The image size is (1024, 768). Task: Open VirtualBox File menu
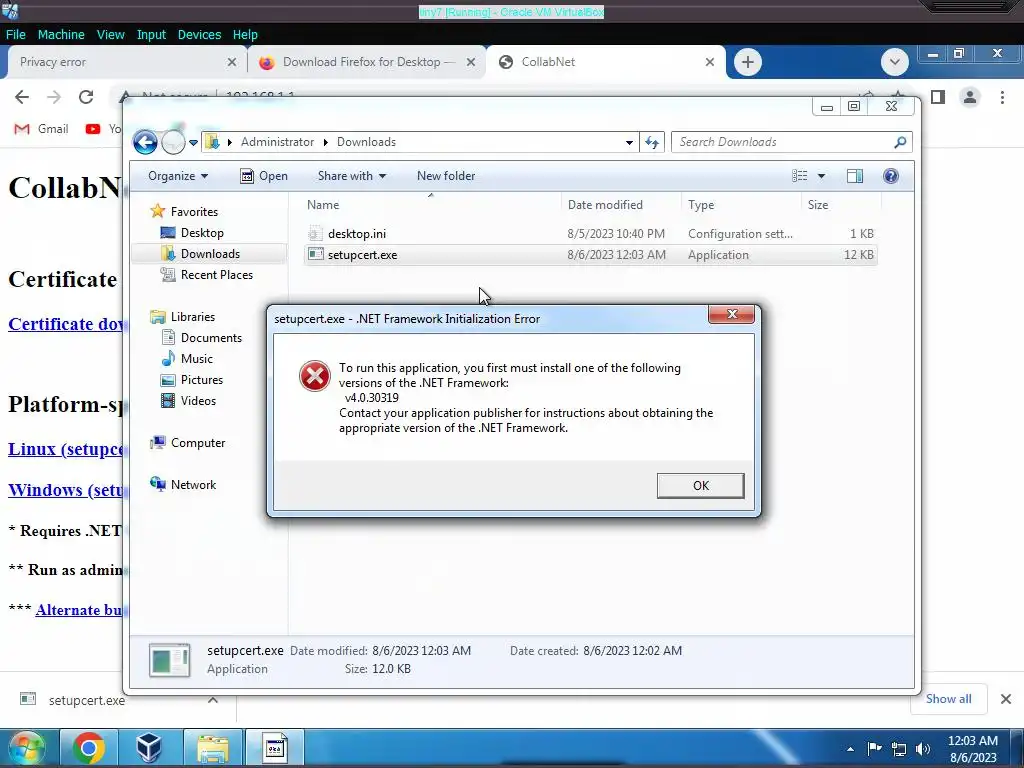click(x=16, y=35)
